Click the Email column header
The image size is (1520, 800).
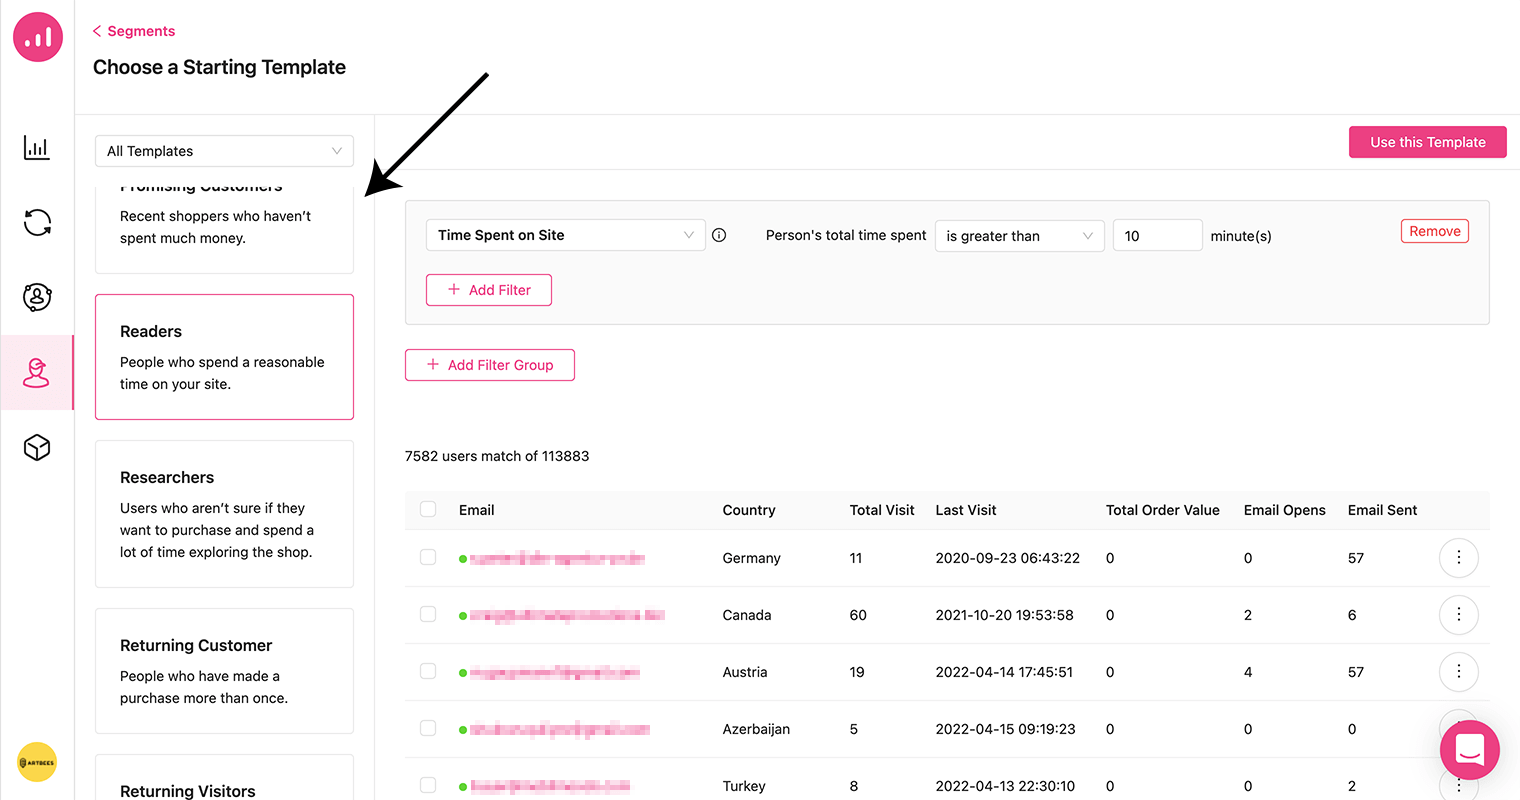pos(477,510)
